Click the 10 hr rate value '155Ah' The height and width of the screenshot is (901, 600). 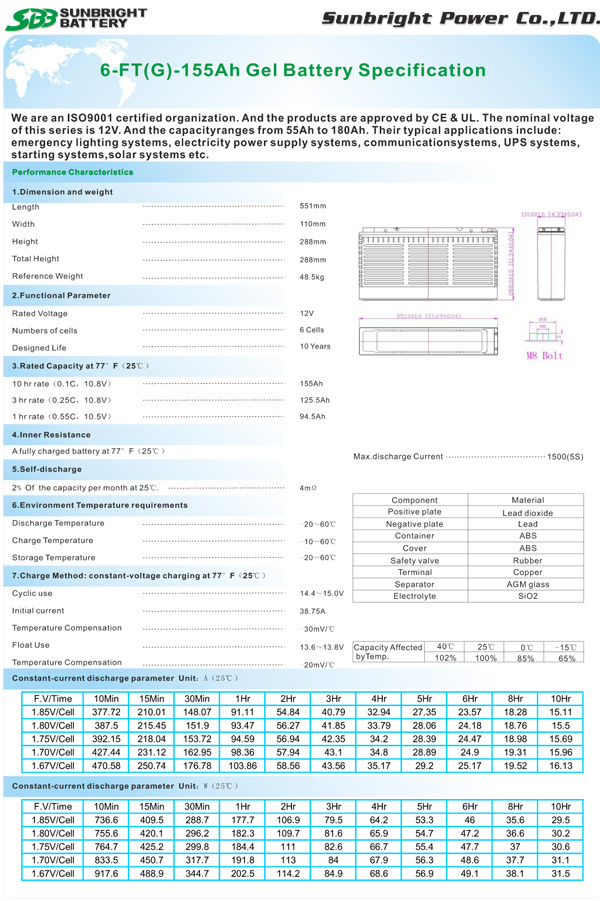click(311, 383)
